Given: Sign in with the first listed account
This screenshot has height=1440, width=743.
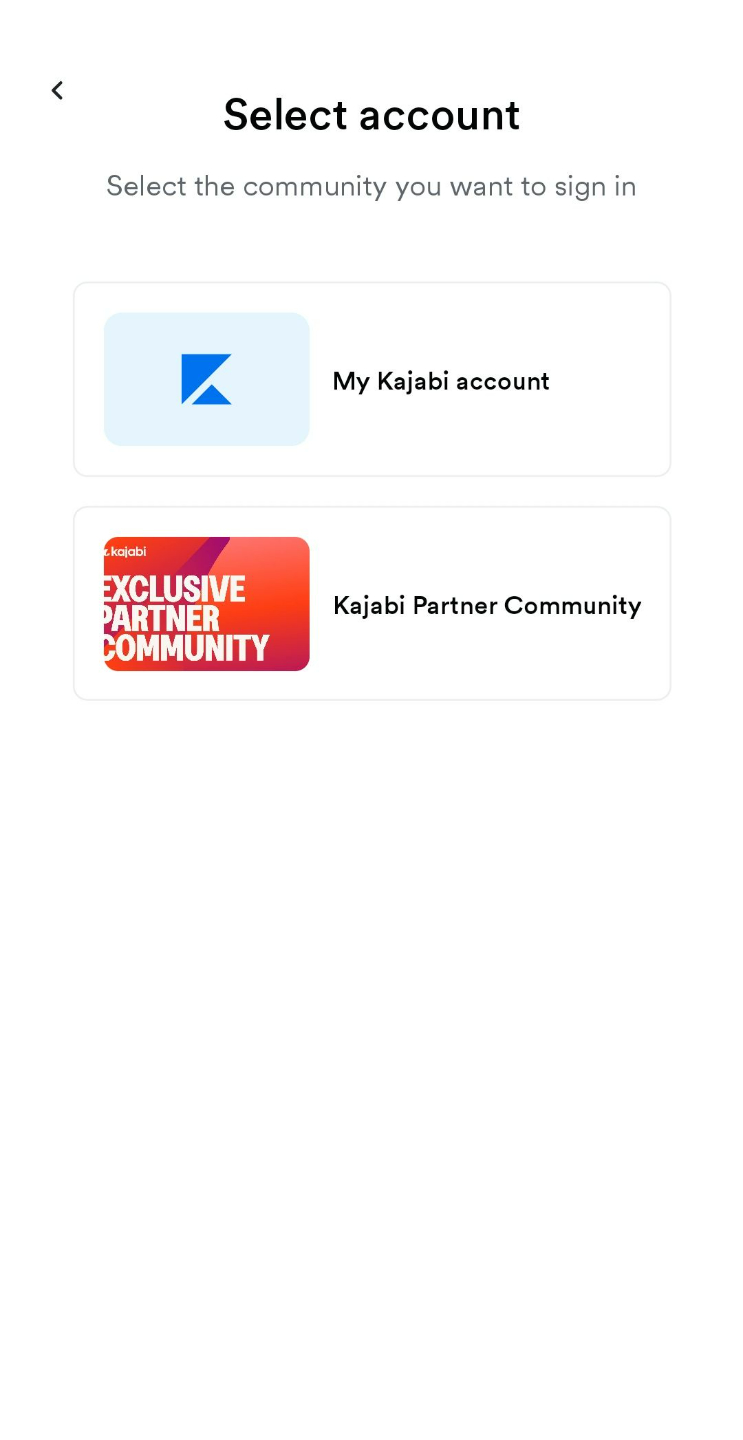Looking at the screenshot, I should [x=372, y=379].
